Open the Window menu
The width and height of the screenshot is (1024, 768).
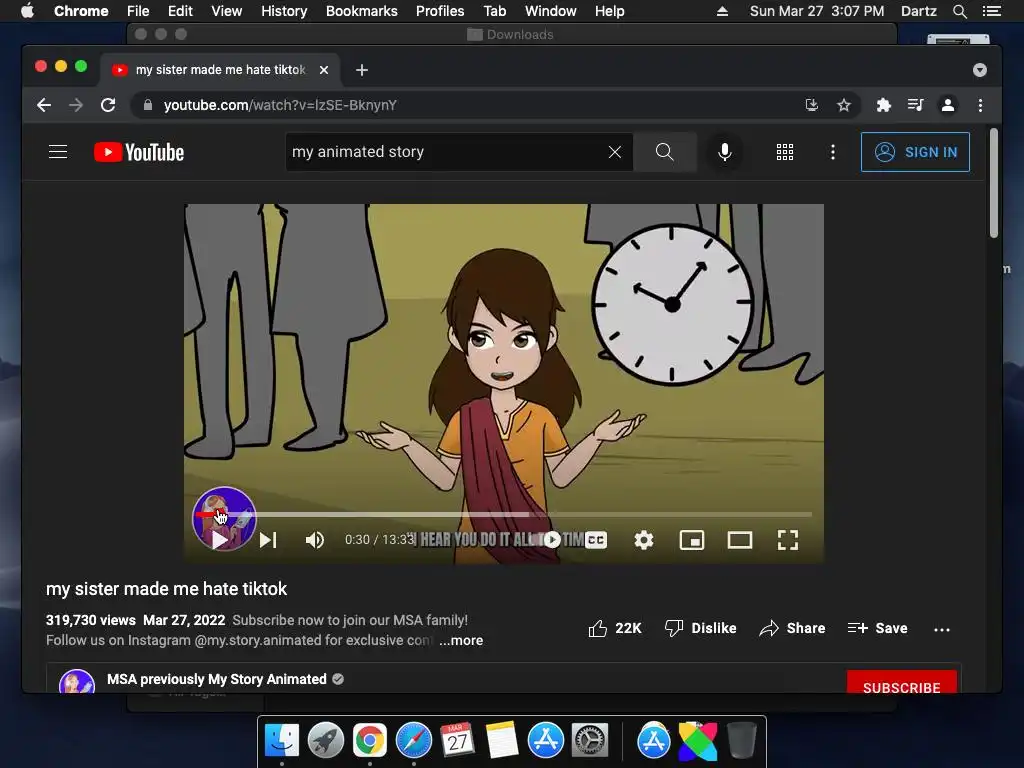point(551,11)
